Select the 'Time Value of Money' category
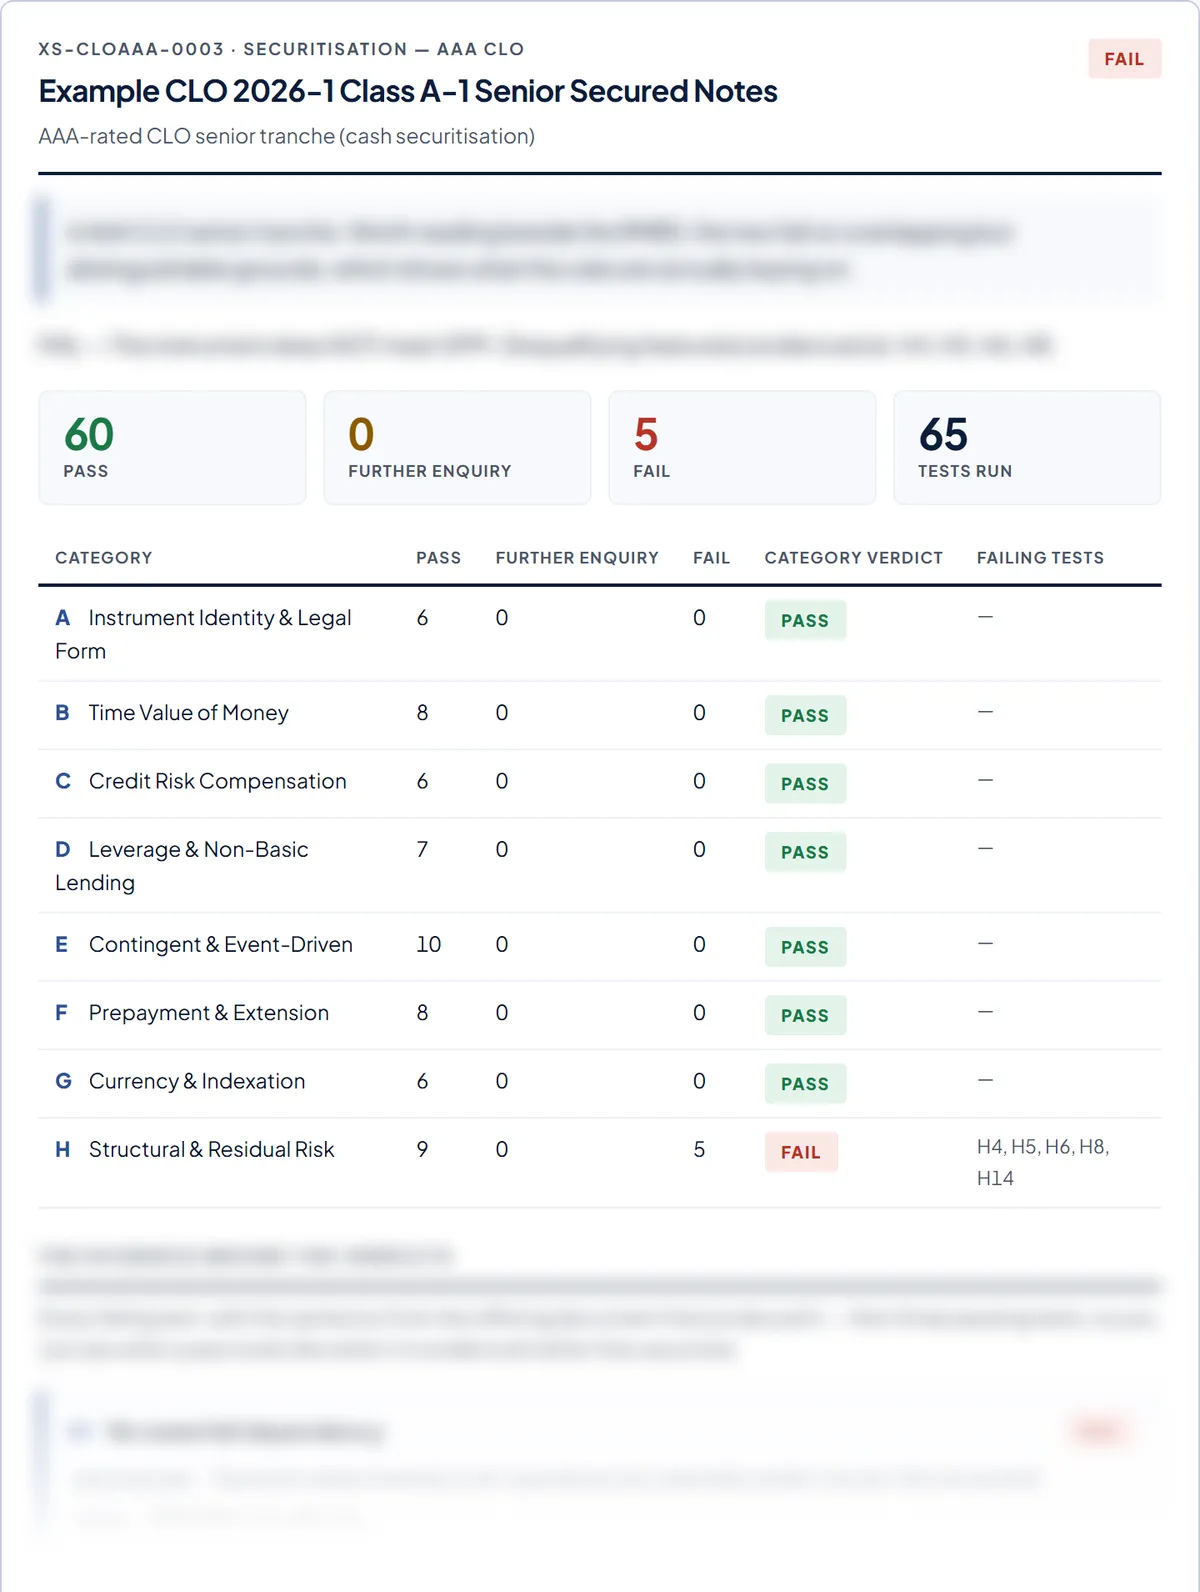This screenshot has width=1200, height=1592. (x=188, y=713)
